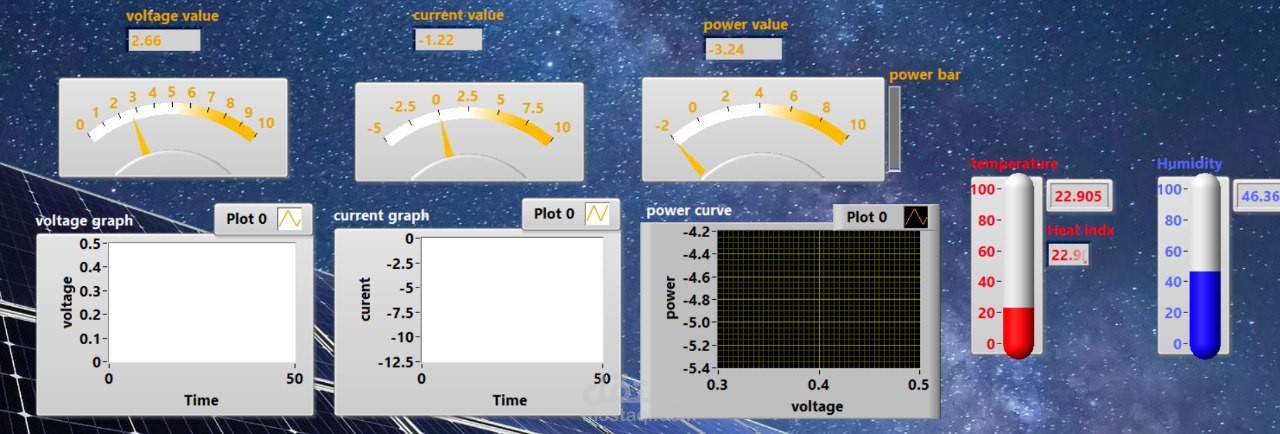Click the 'voltage value' label
Viewport: 1280px width, 434px height.
coord(172,16)
